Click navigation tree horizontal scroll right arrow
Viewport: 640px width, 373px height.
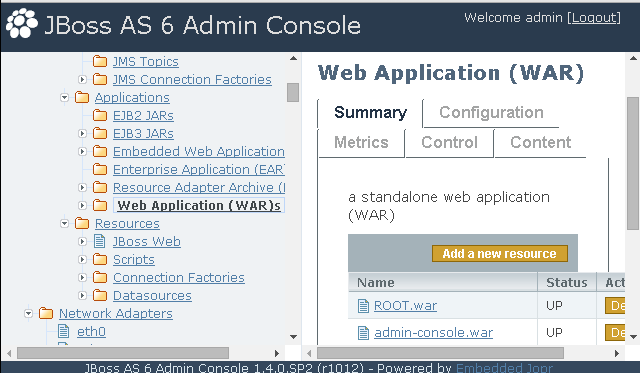[277, 353]
